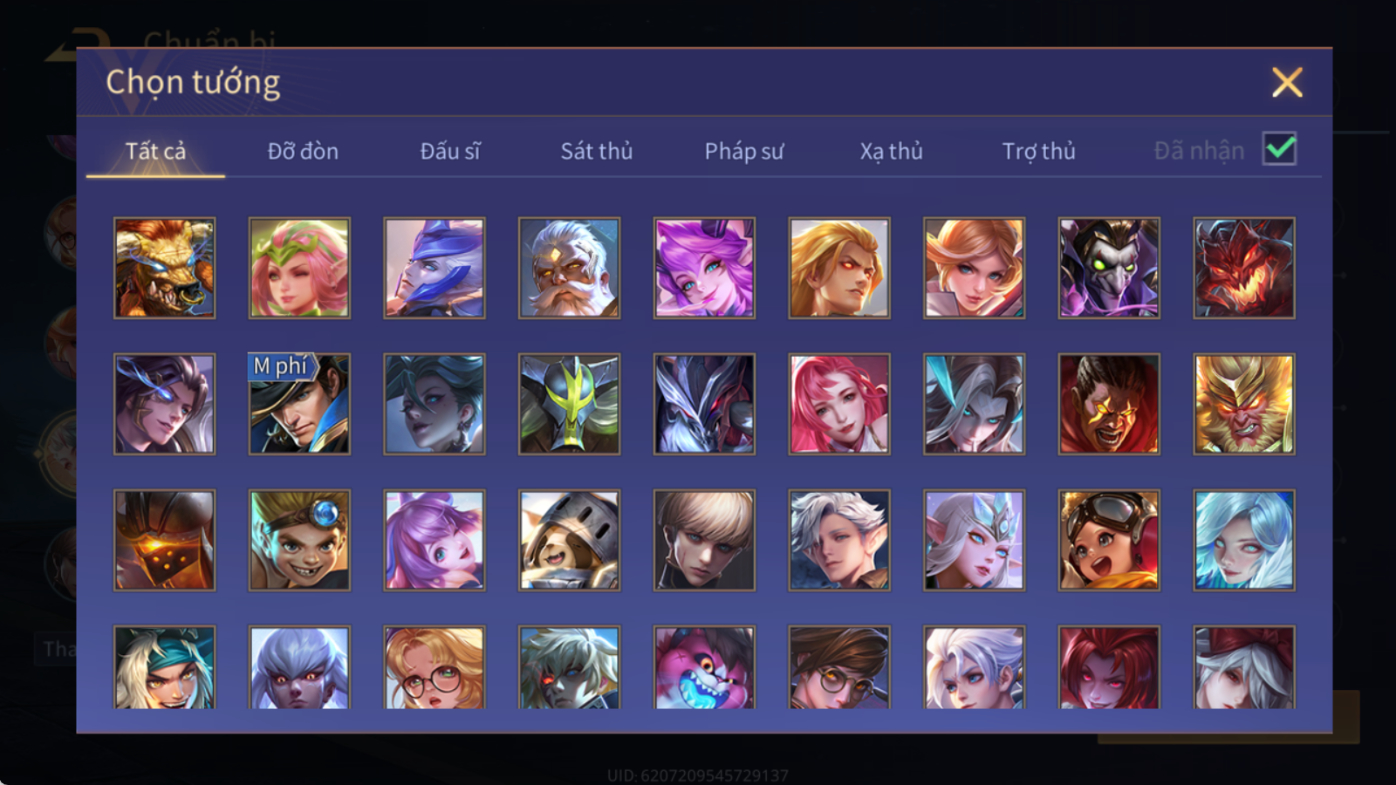Switch to the "Đỡ đòn" tab
Viewport: 1396px width, 785px height.
tap(303, 151)
